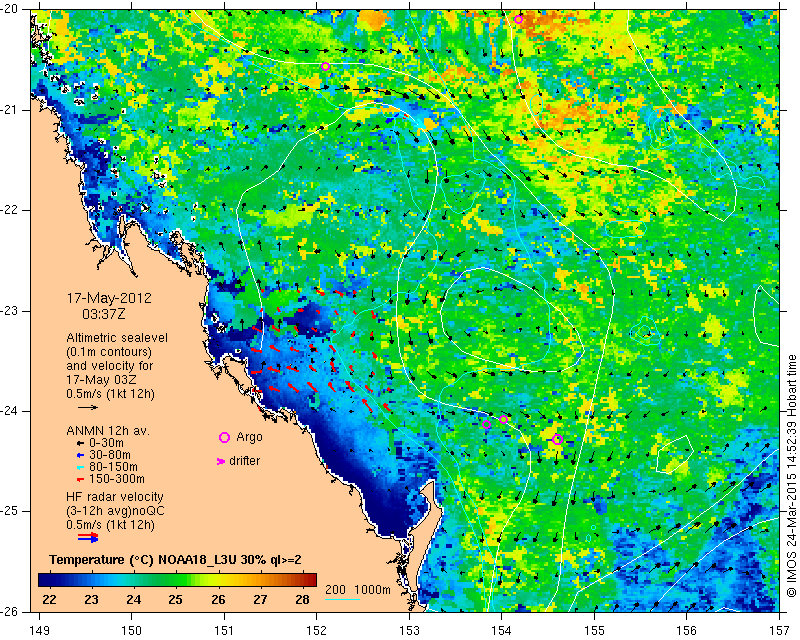Click the magenta drifter legend symbol
The width and height of the screenshot is (800, 640).
coord(221,461)
